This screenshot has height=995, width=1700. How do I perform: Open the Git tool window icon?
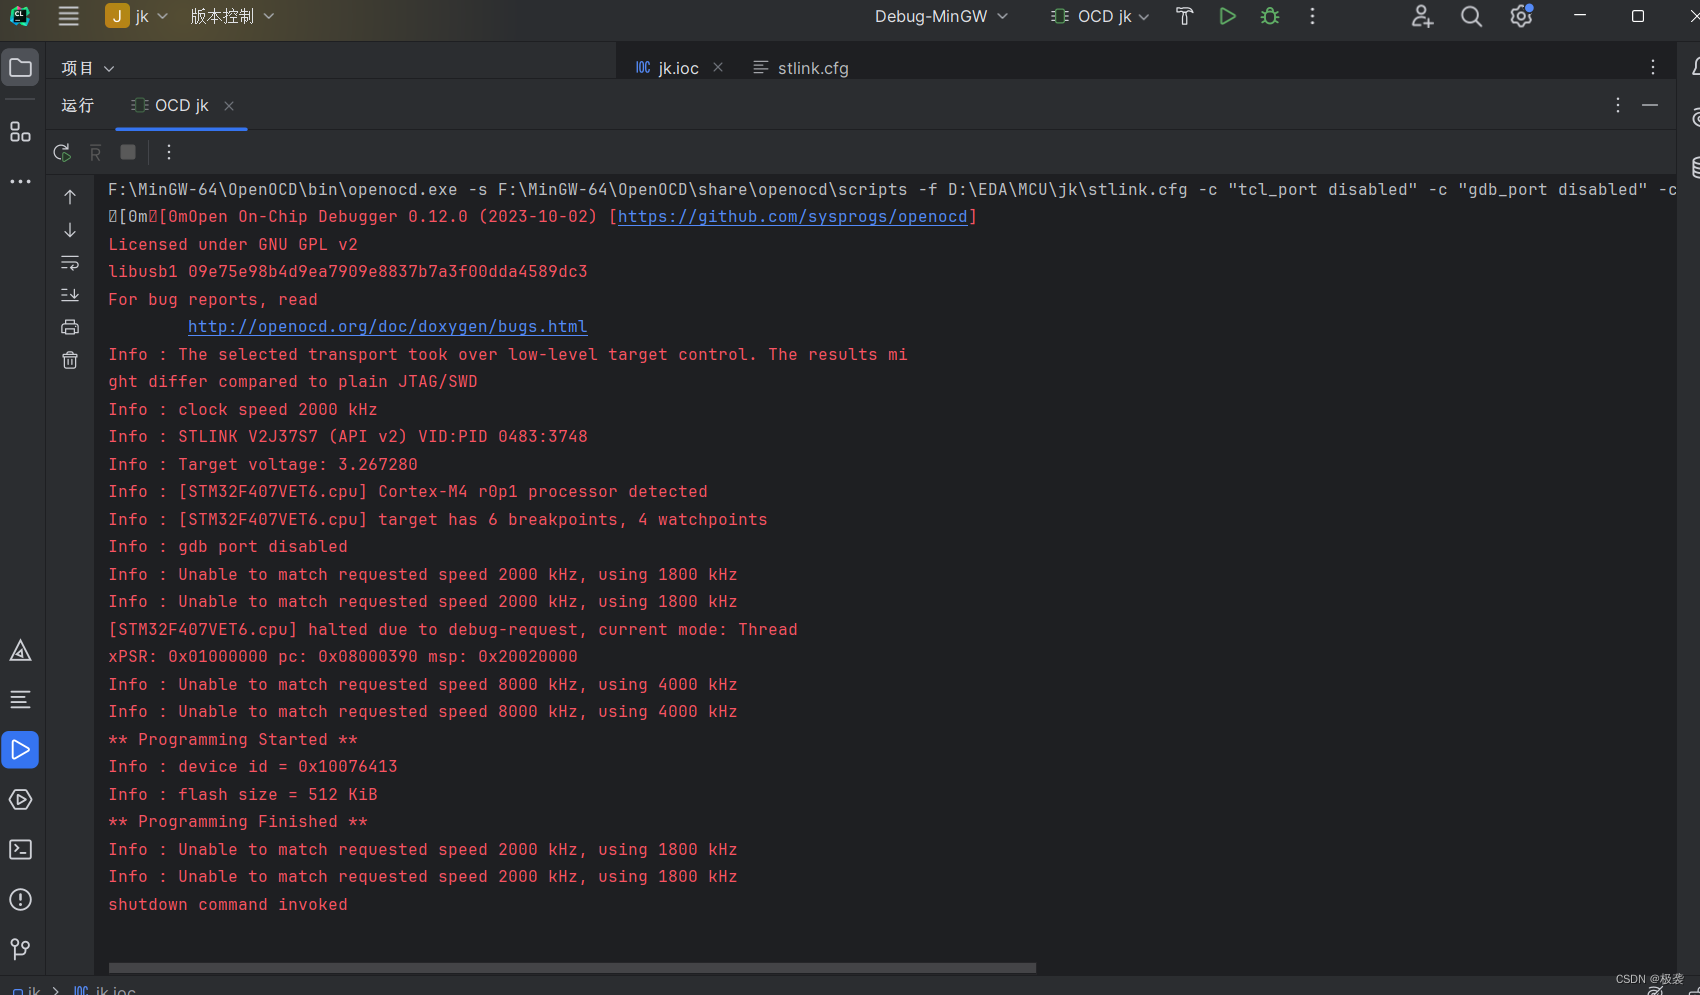click(20, 948)
